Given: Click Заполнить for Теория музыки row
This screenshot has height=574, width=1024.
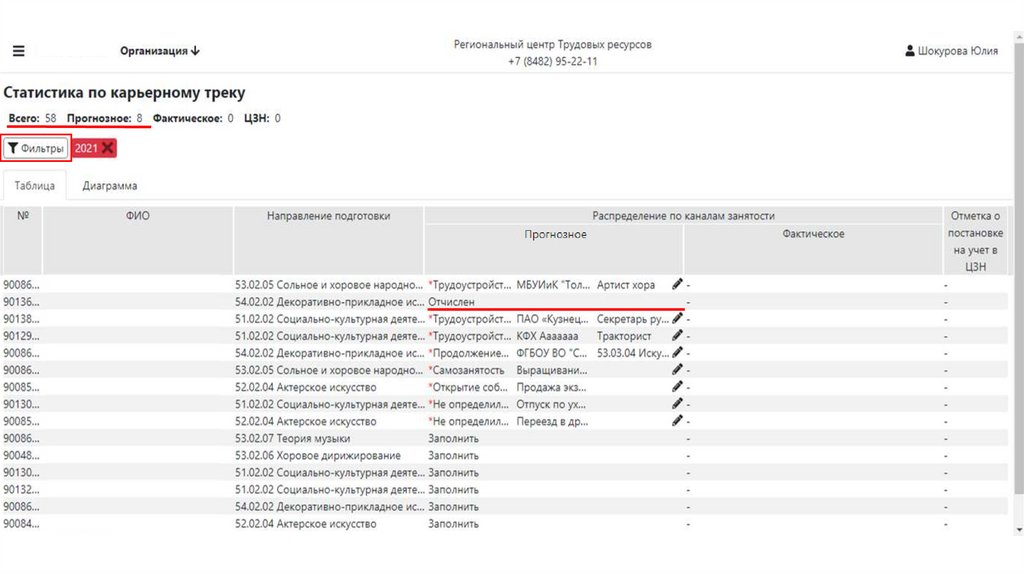Looking at the screenshot, I should [x=454, y=438].
